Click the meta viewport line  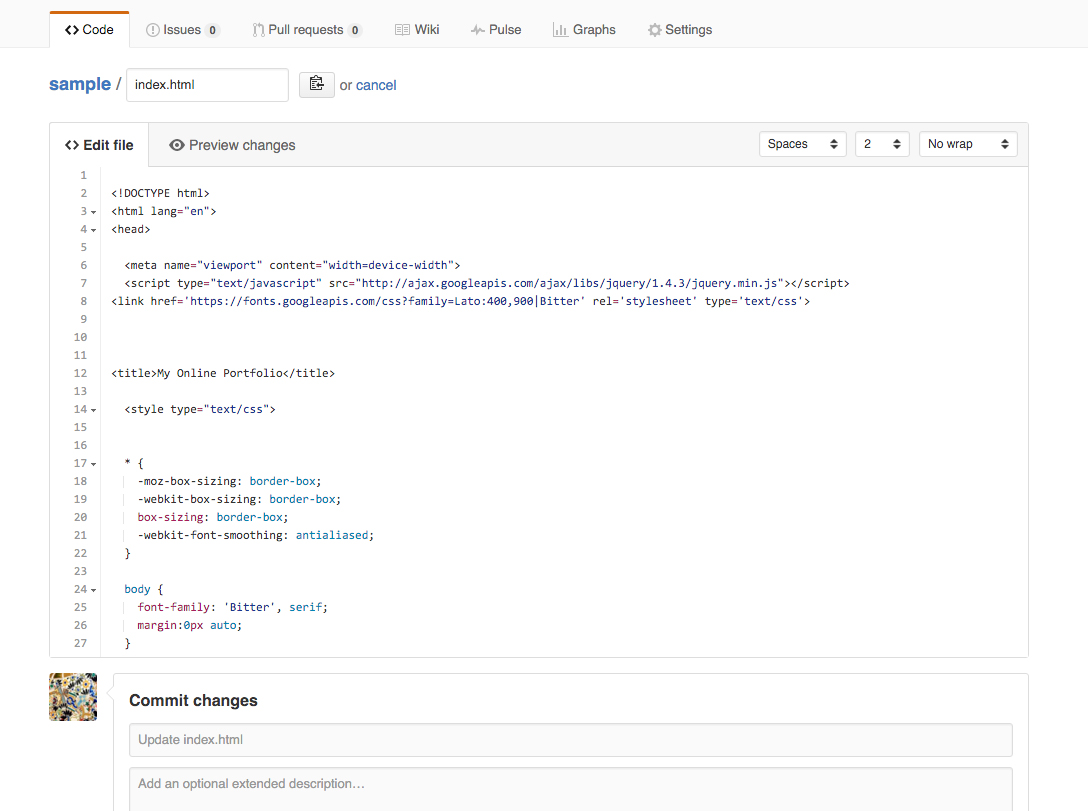click(x=292, y=265)
